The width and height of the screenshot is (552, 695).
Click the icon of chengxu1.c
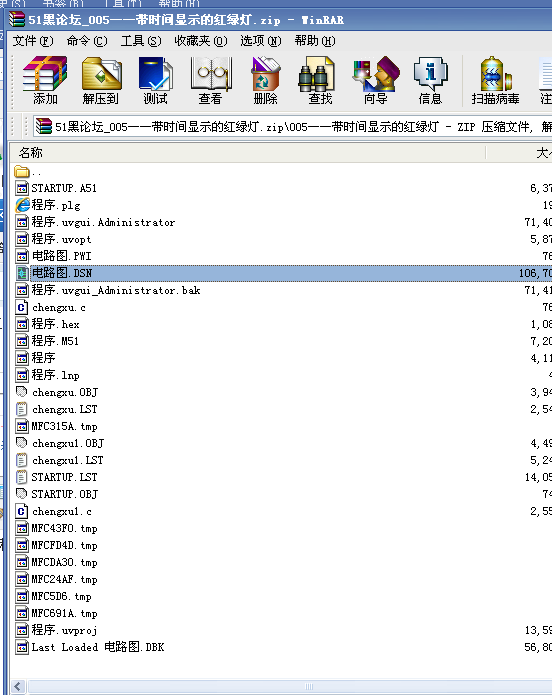coord(22,511)
